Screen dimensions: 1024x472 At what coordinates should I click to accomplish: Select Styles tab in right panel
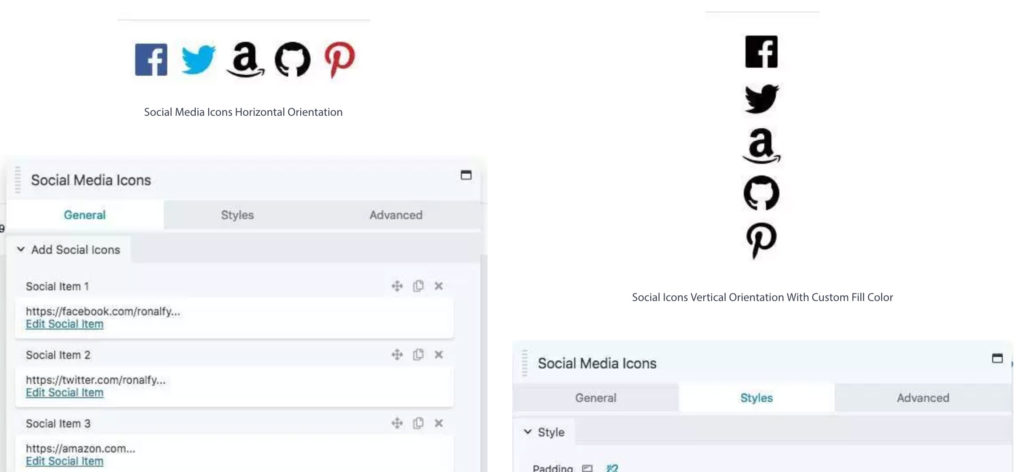(756, 398)
